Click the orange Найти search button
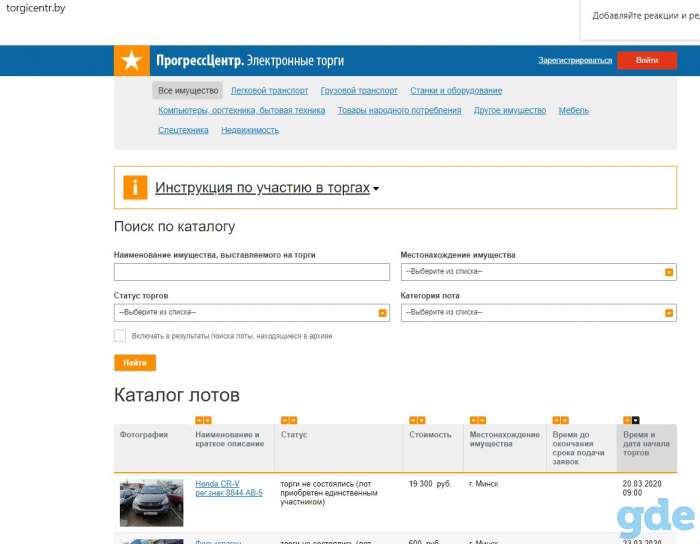700x544 pixels. [135, 363]
